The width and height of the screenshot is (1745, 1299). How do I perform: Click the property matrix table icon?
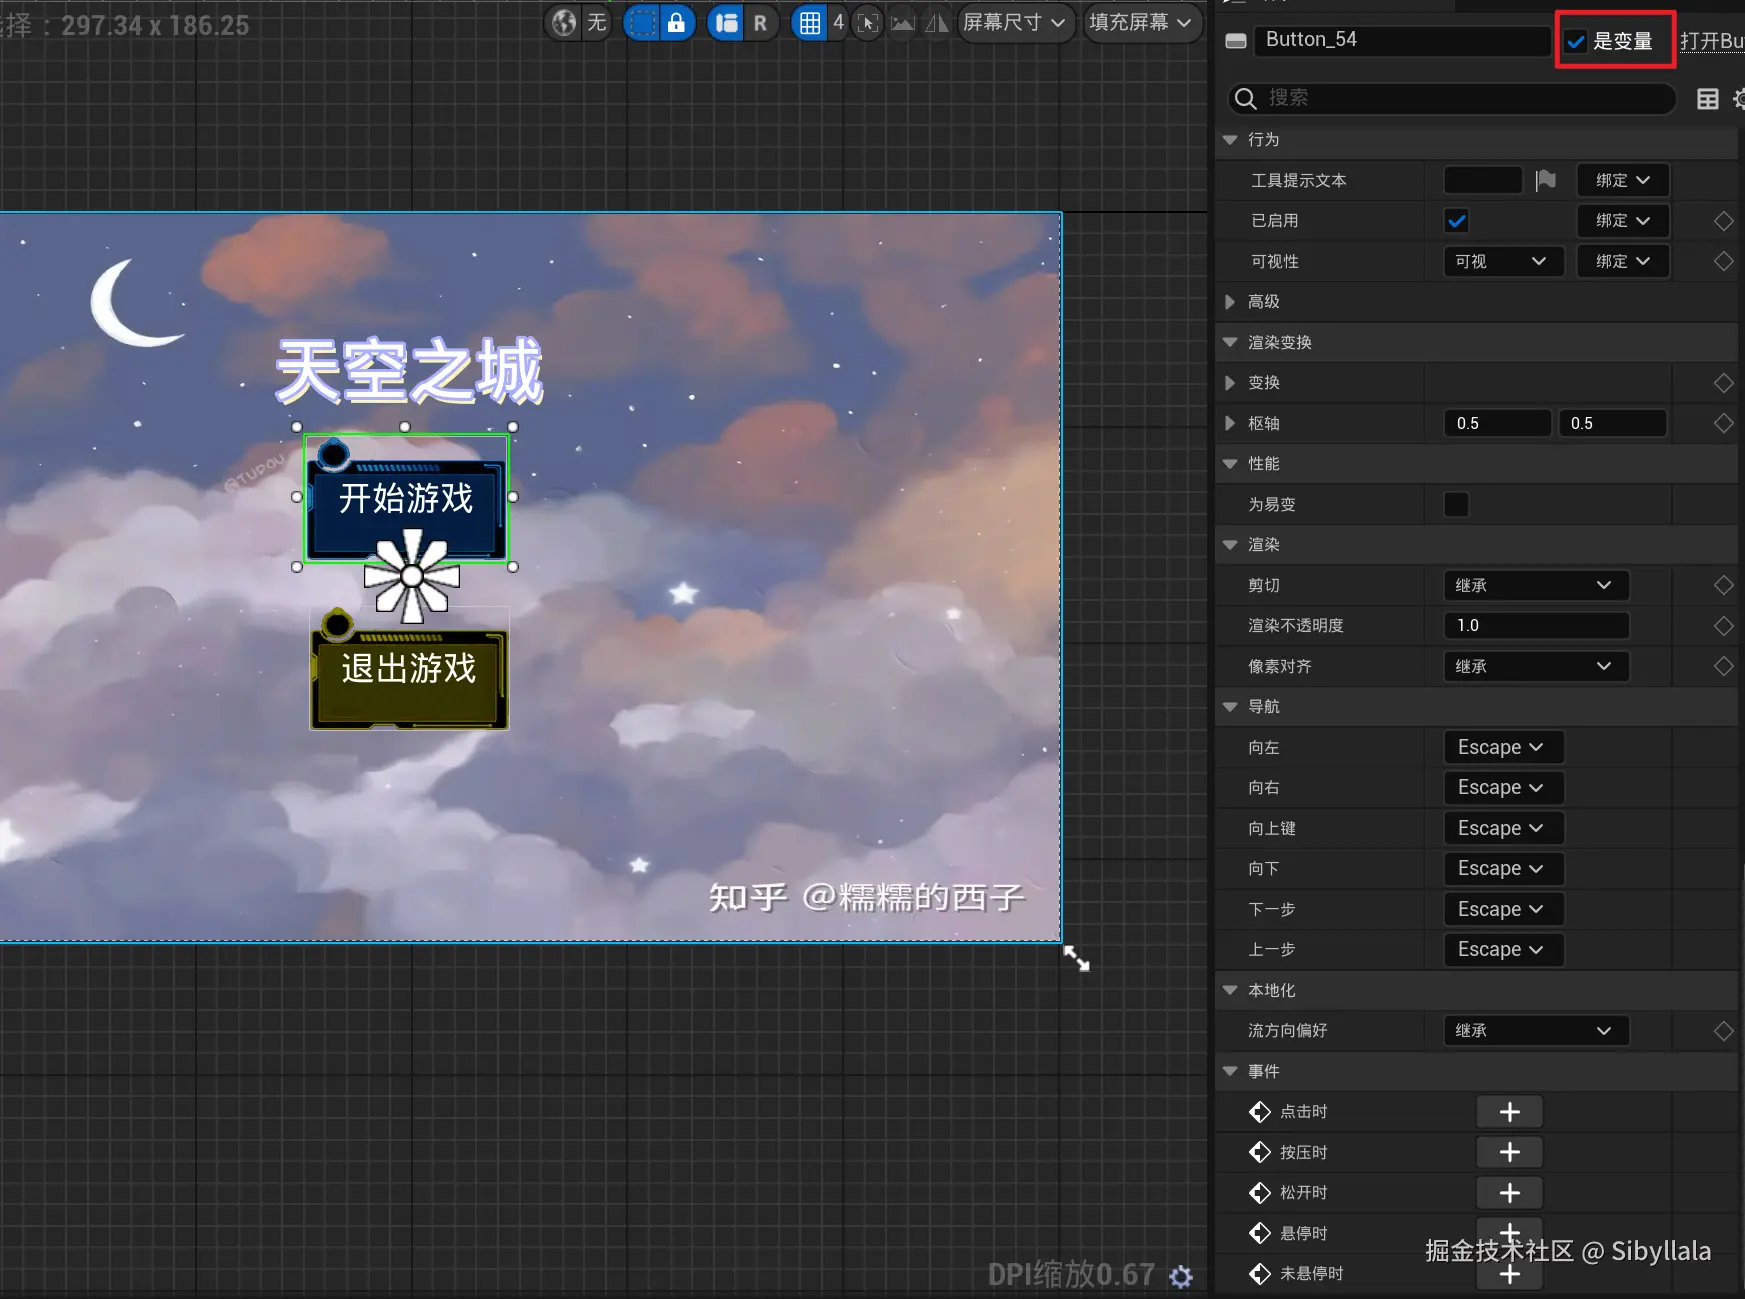(1708, 98)
